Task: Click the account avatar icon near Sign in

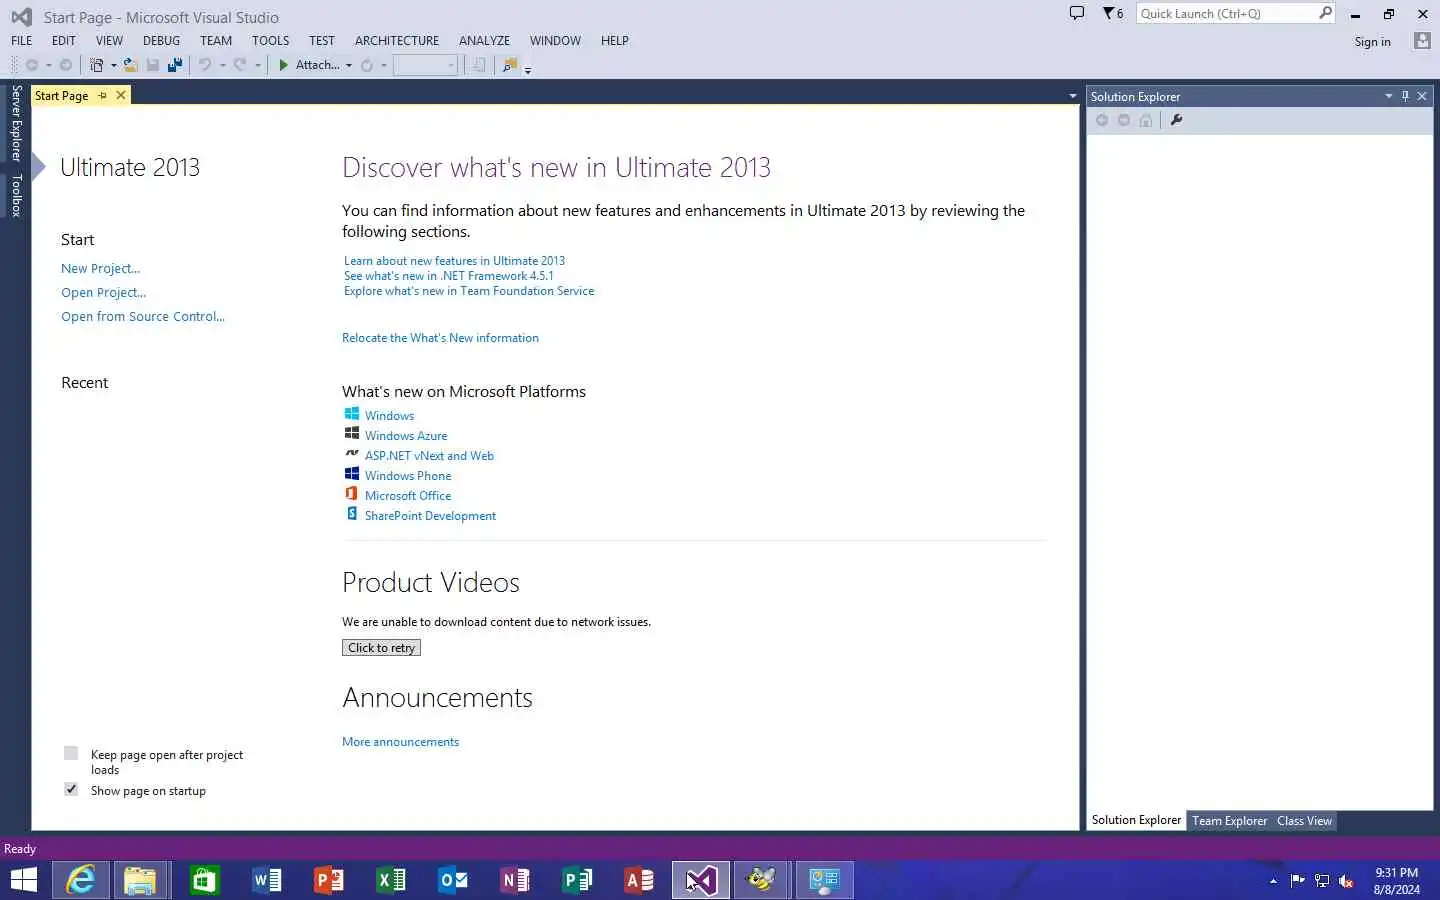Action: (1422, 41)
